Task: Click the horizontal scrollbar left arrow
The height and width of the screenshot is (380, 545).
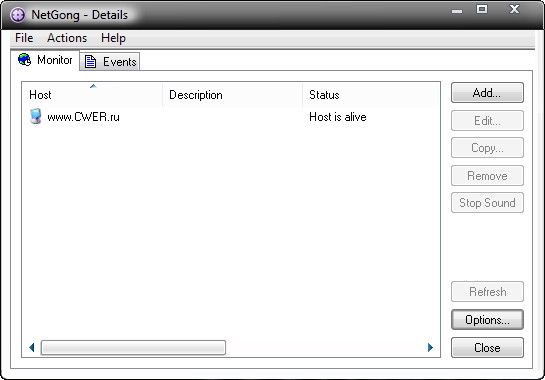Action: pos(32,347)
